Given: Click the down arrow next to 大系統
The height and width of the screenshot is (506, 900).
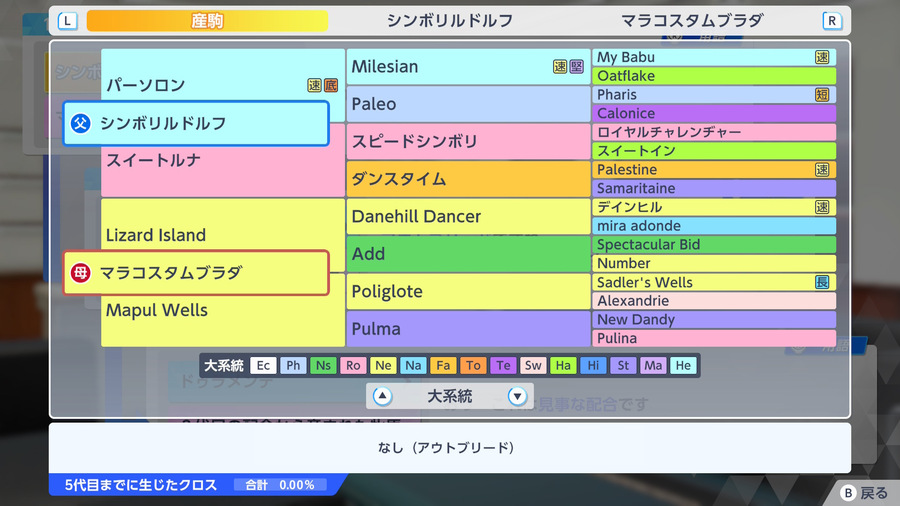Looking at the screenshot, I should coord(517,396).
